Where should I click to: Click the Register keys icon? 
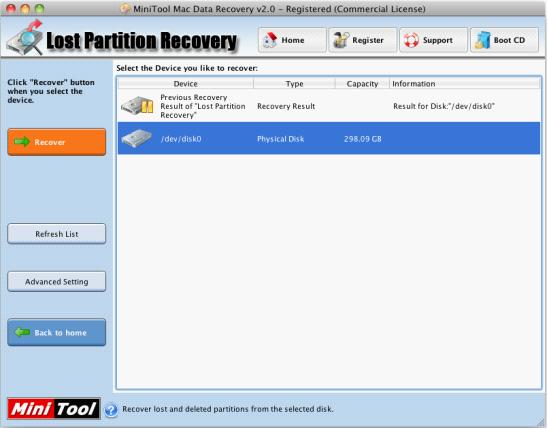(341, 40)
